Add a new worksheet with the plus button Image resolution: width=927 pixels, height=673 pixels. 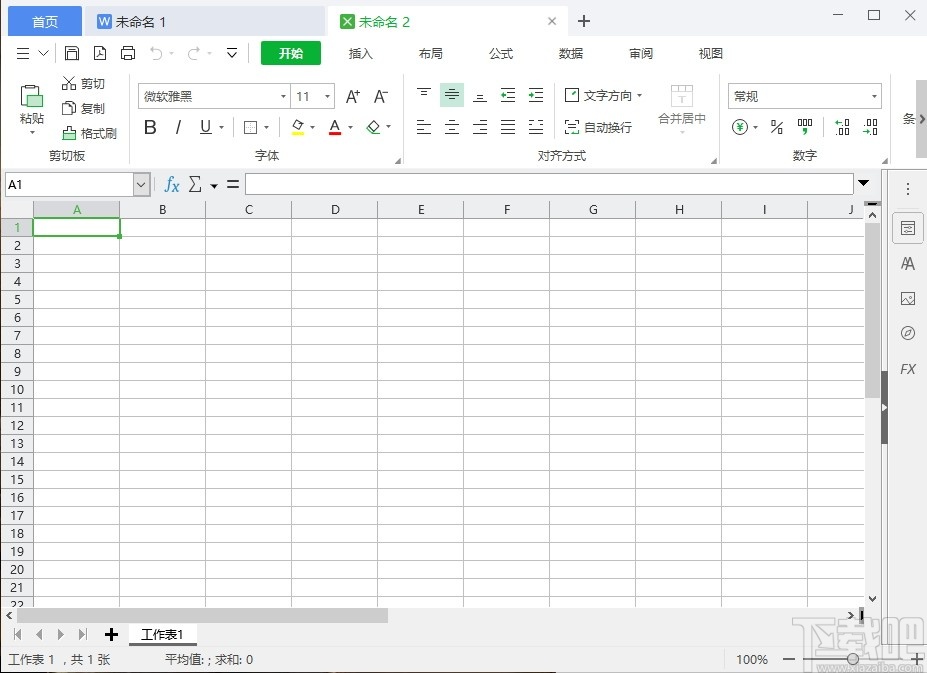coord(110,634)
